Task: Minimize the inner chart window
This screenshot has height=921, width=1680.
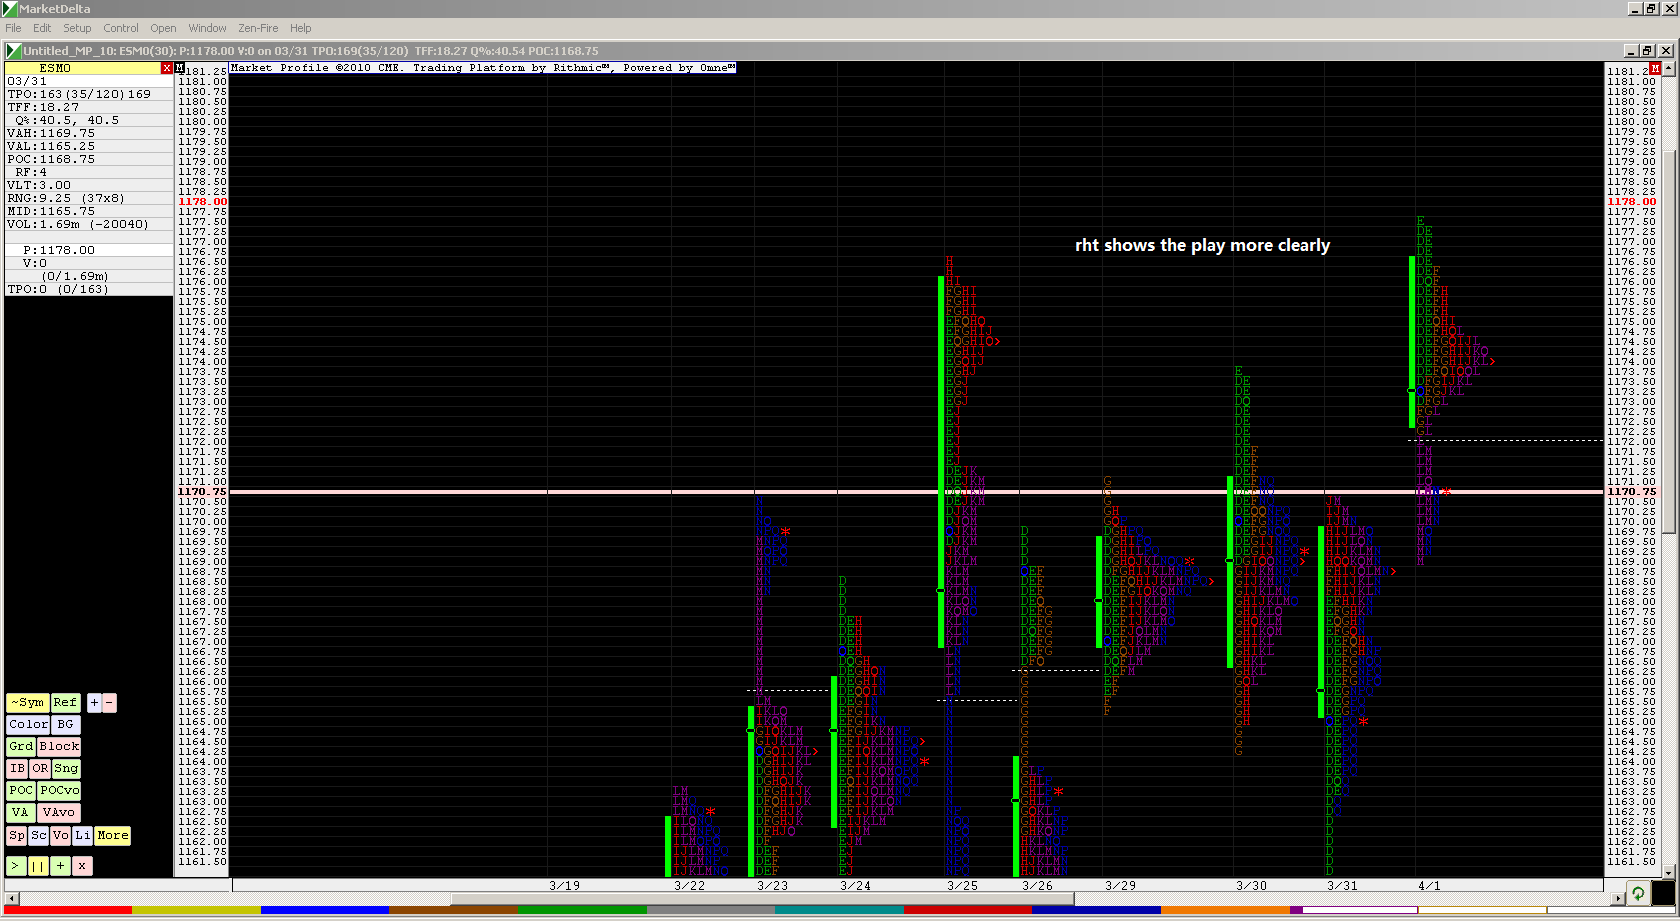Action: tap(1632, 50)
